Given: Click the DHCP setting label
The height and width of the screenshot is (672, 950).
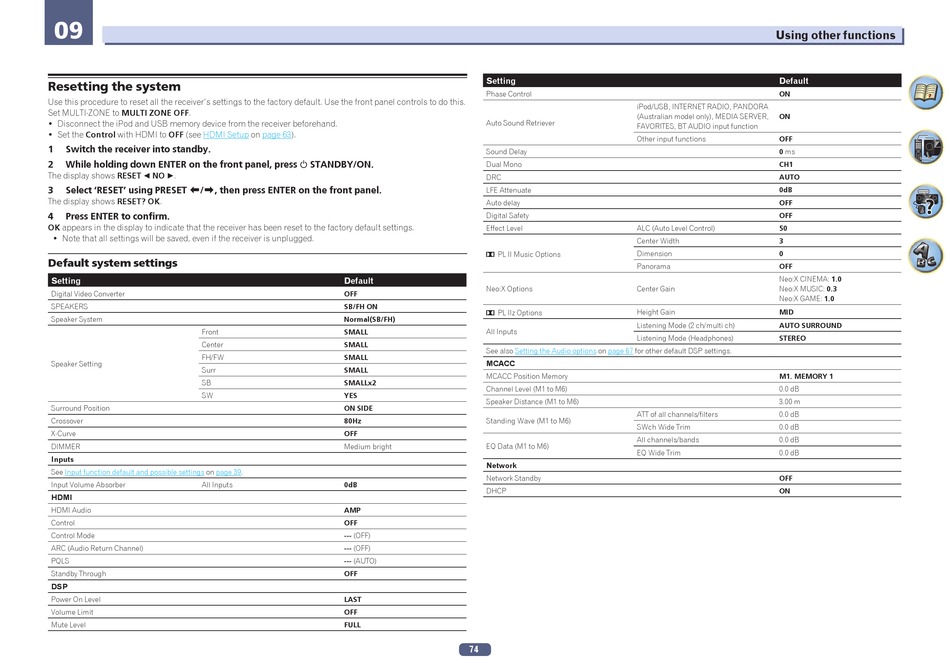Looking at the screenshot, I should pyautogui.click(x=496, y=491).
